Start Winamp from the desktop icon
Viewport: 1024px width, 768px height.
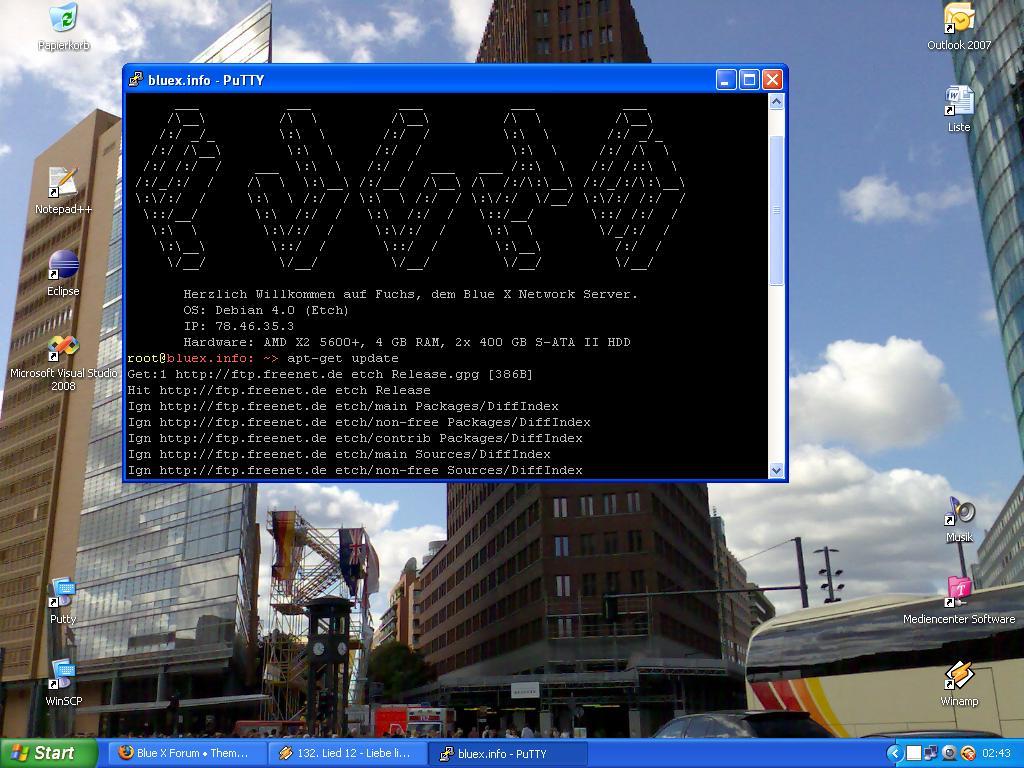tap(958, 676)
